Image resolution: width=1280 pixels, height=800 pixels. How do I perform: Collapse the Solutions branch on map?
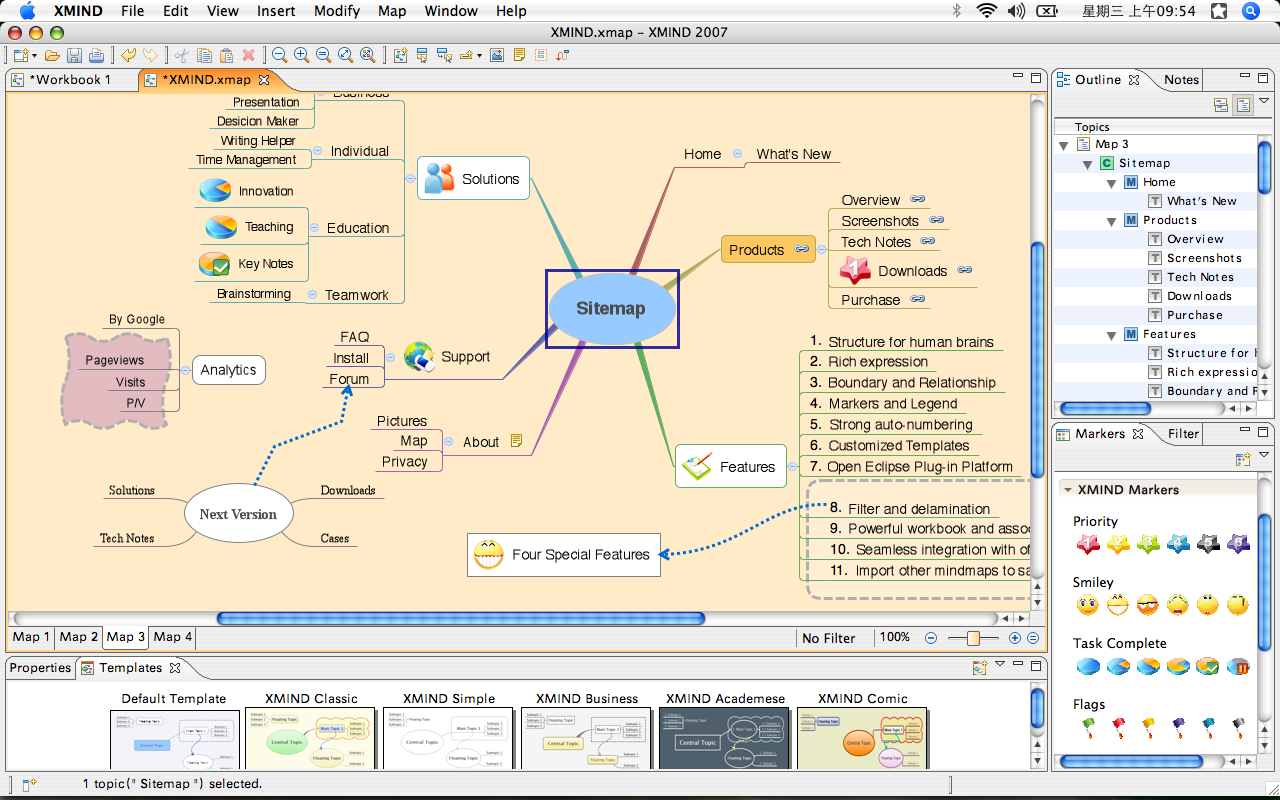pyautogui.click(x=410, y=178)
